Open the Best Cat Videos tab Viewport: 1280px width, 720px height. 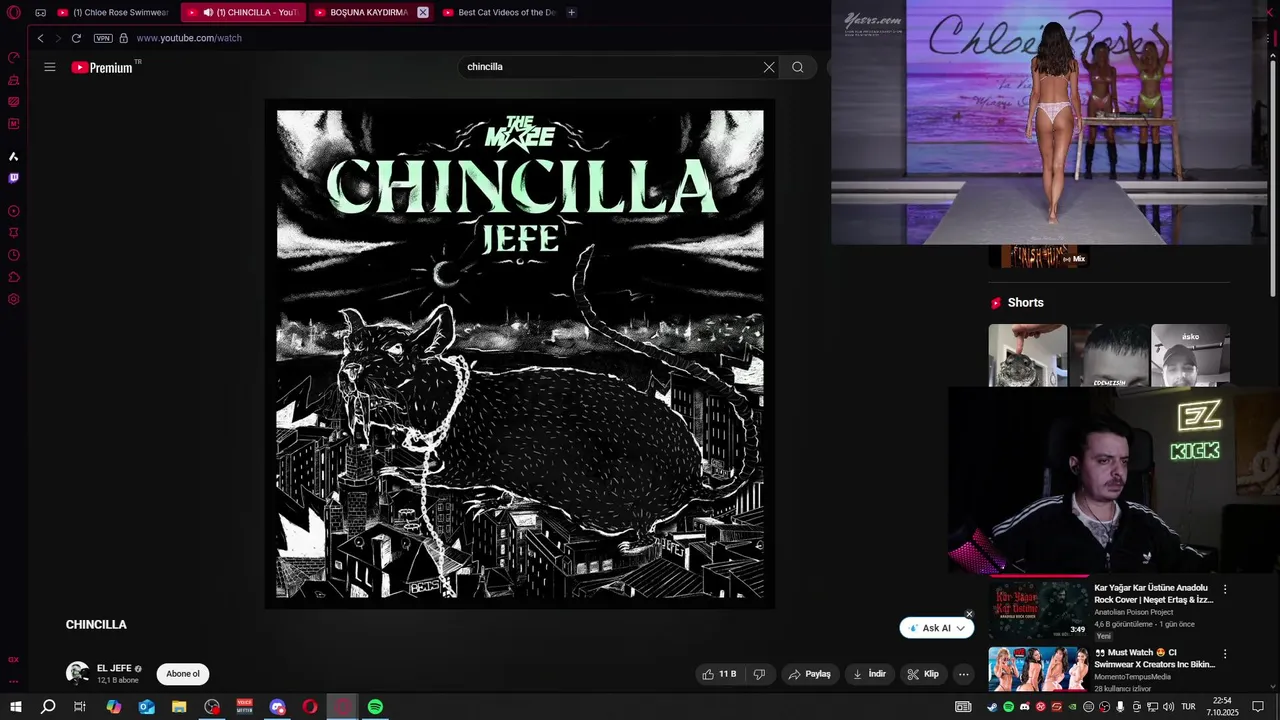tap(499, 13)
